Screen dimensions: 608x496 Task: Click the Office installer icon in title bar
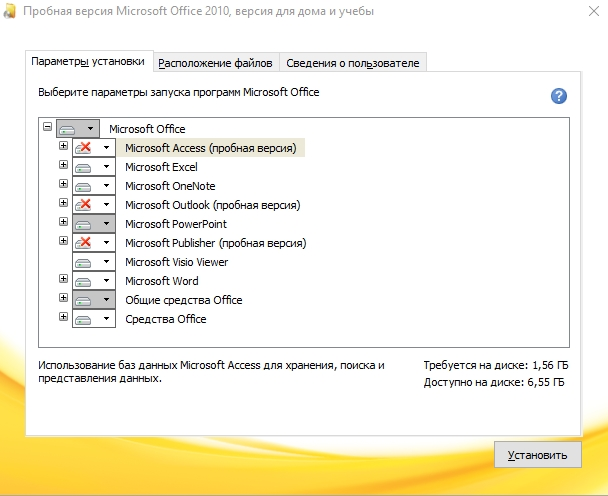9,11
